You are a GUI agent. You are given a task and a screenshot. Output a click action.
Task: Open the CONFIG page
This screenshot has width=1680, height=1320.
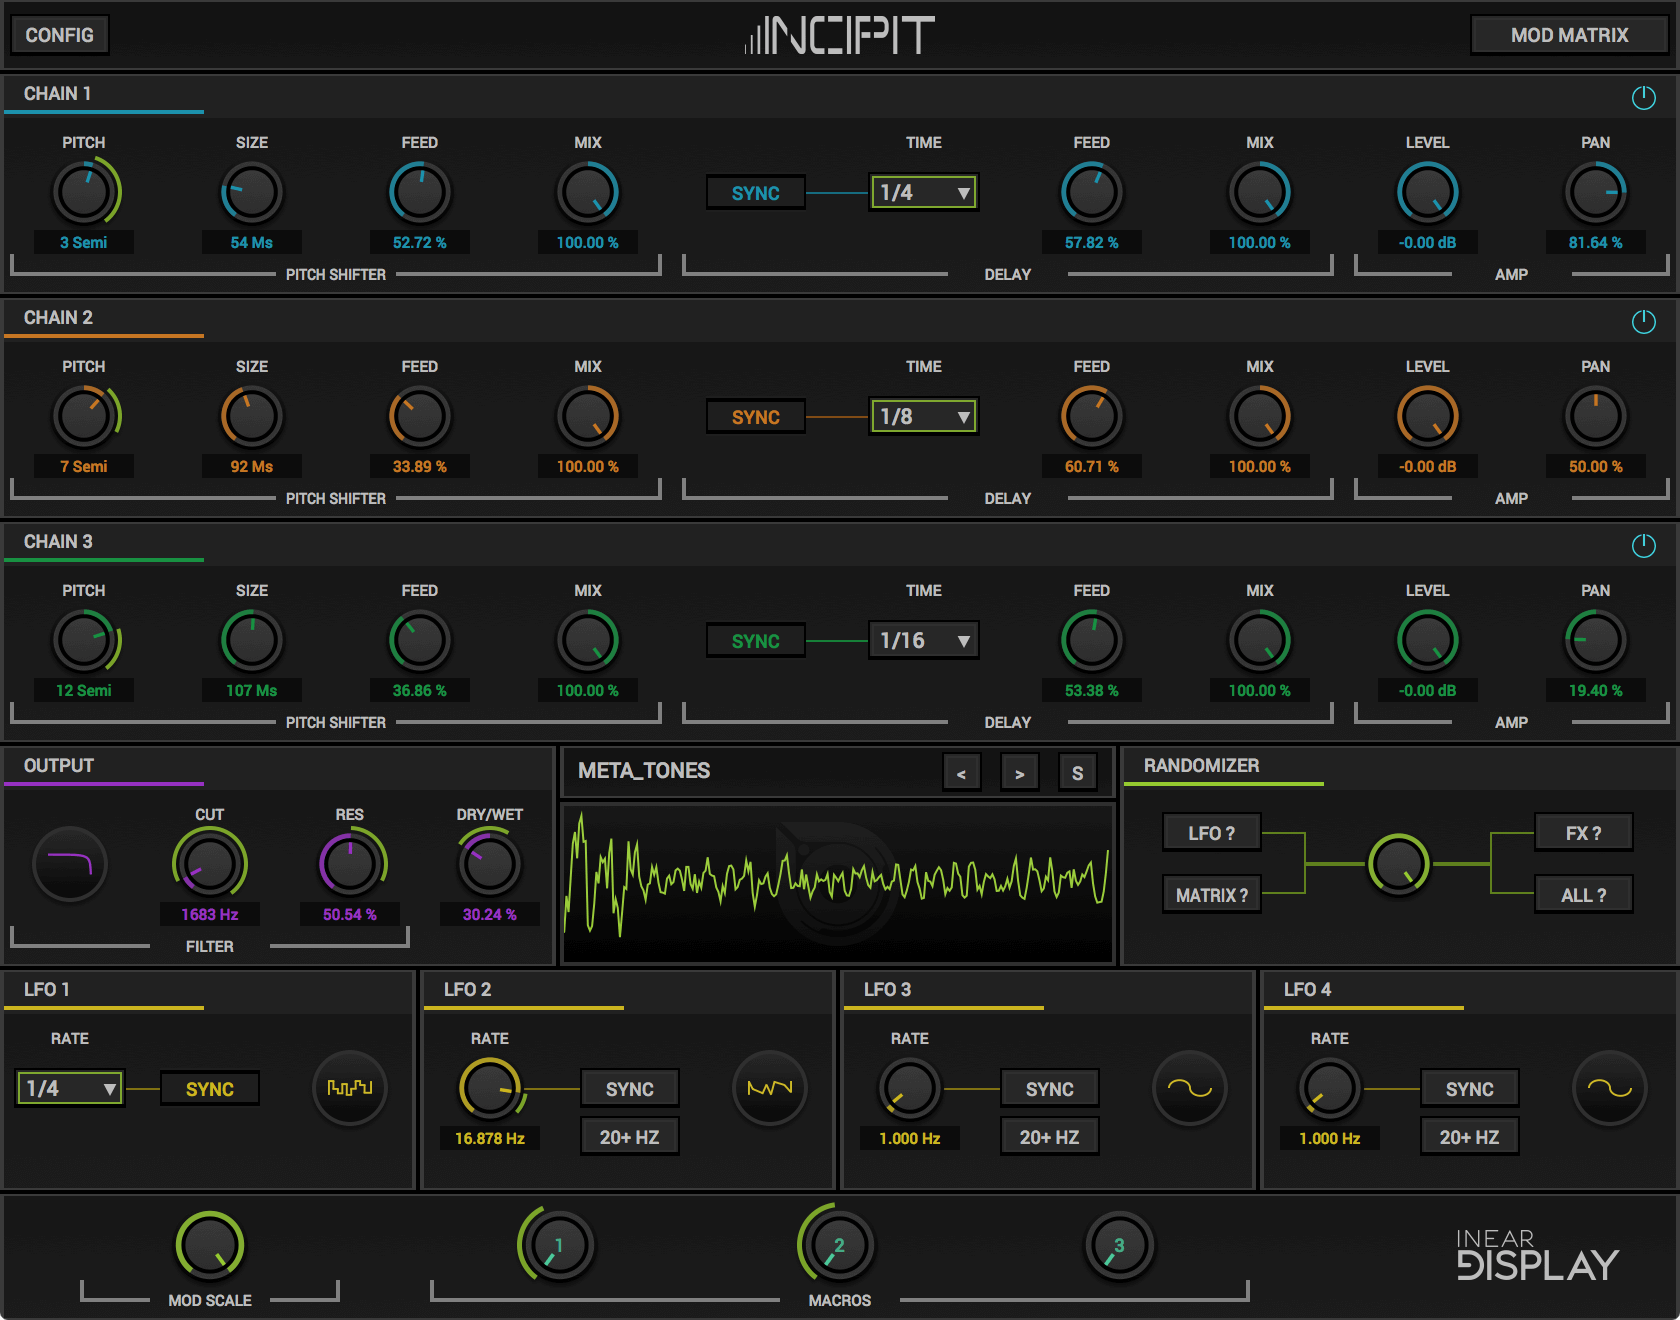(x=59, y=35)
